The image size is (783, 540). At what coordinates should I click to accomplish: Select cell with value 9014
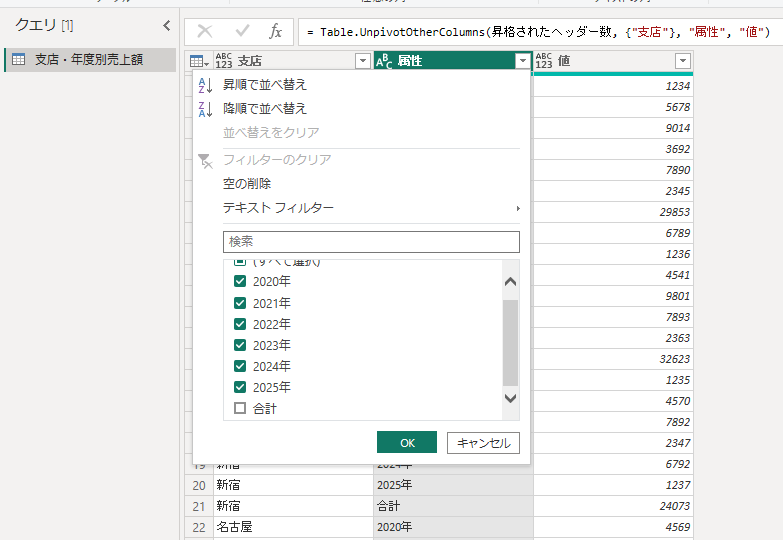pos(613,128)
